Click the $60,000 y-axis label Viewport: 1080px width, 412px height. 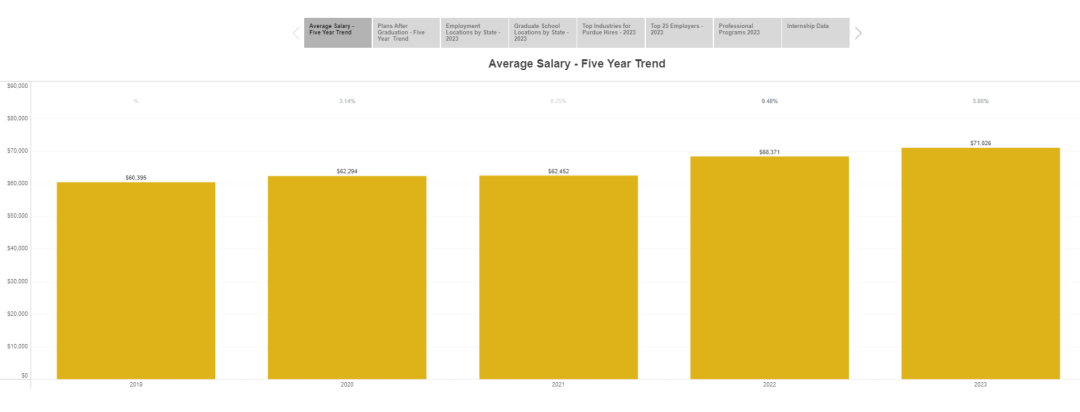coord(17,183)
